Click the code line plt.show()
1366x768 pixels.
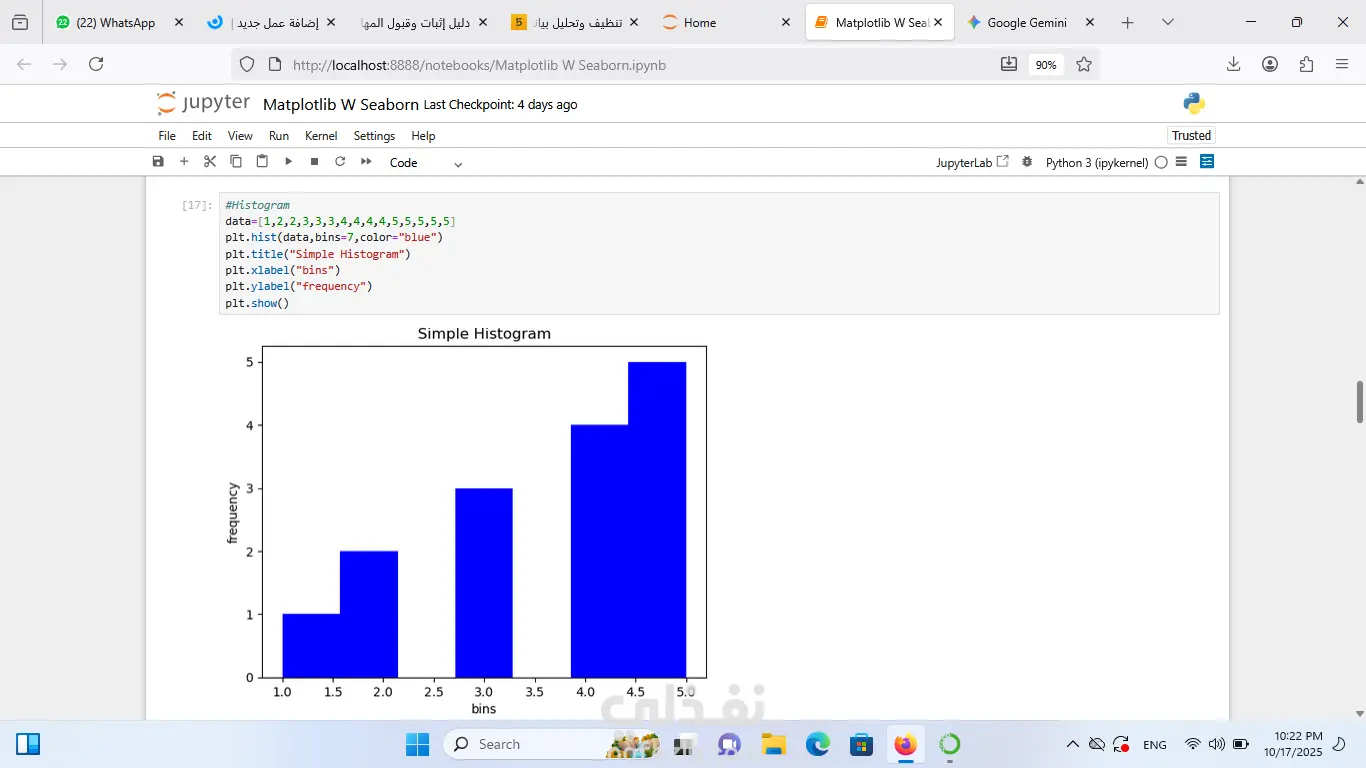(x=257, y=303)
